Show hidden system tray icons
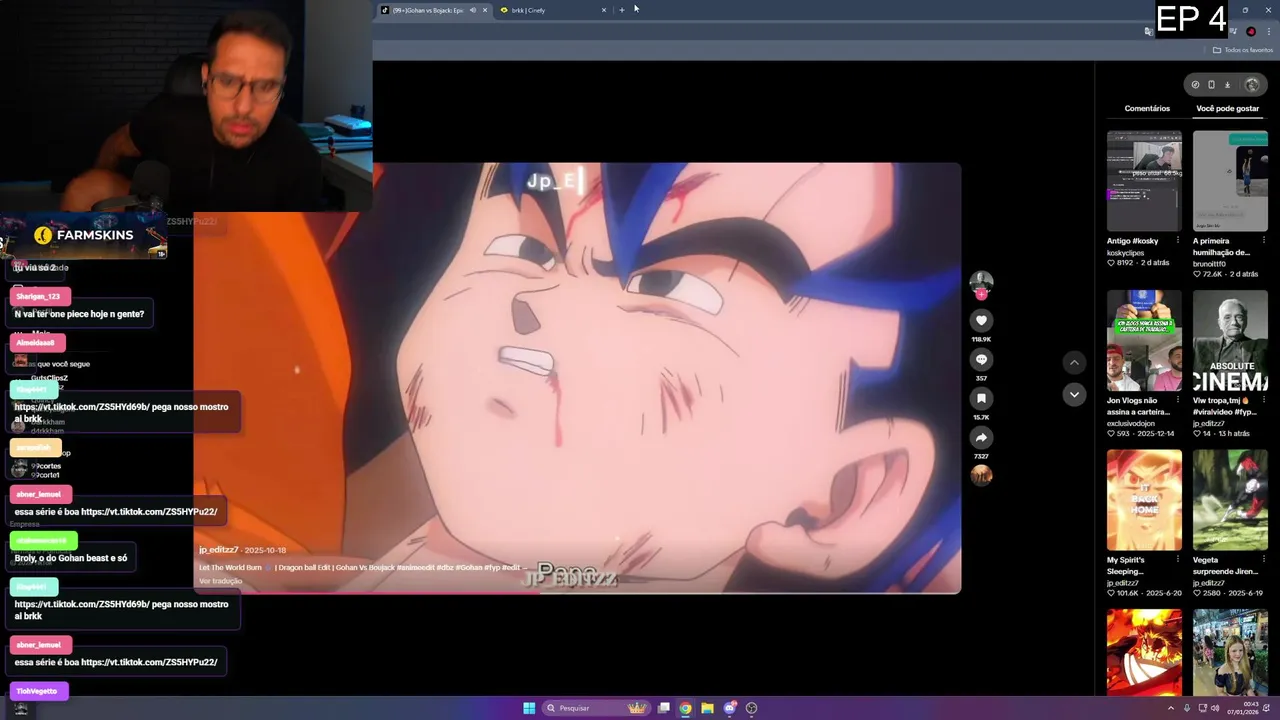1280x720 pixels. (1171, 708)
